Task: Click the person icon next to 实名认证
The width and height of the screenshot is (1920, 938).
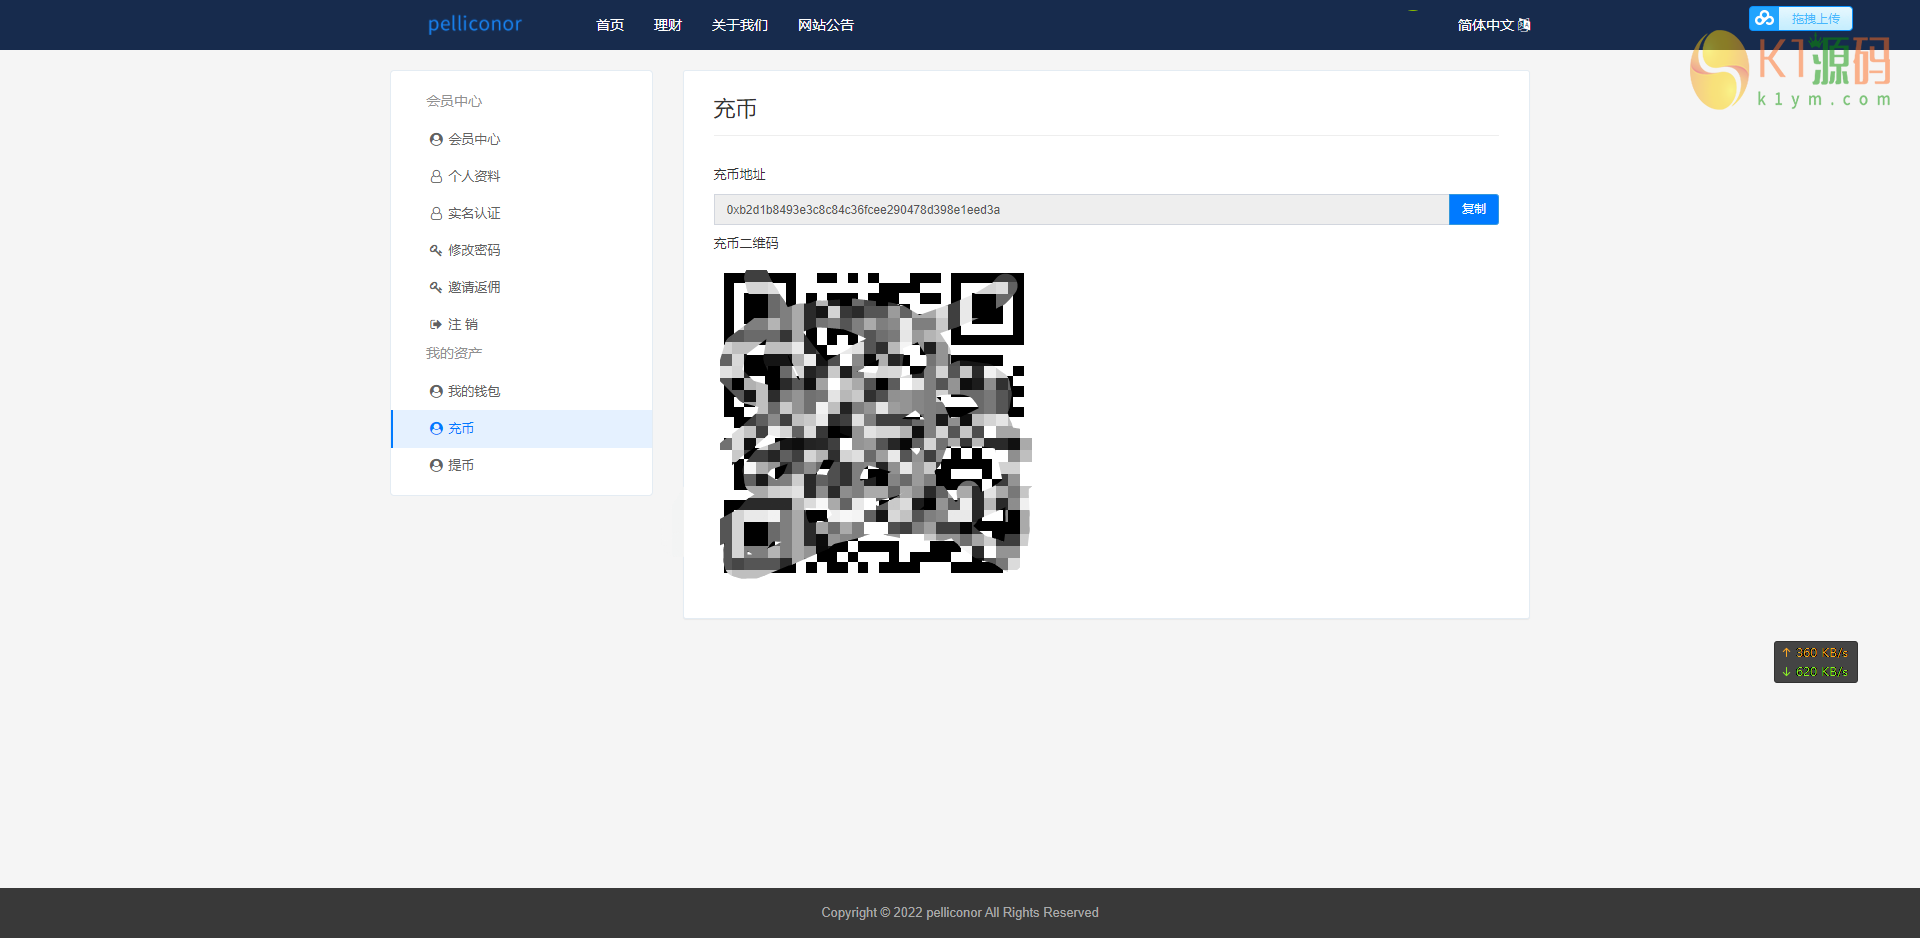Action: 436,213
